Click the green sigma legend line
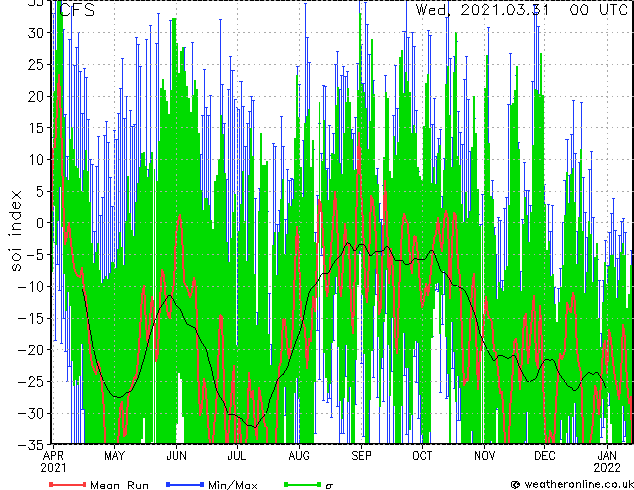The height and width of the screenshot is (490, 634). pos(302,484)
